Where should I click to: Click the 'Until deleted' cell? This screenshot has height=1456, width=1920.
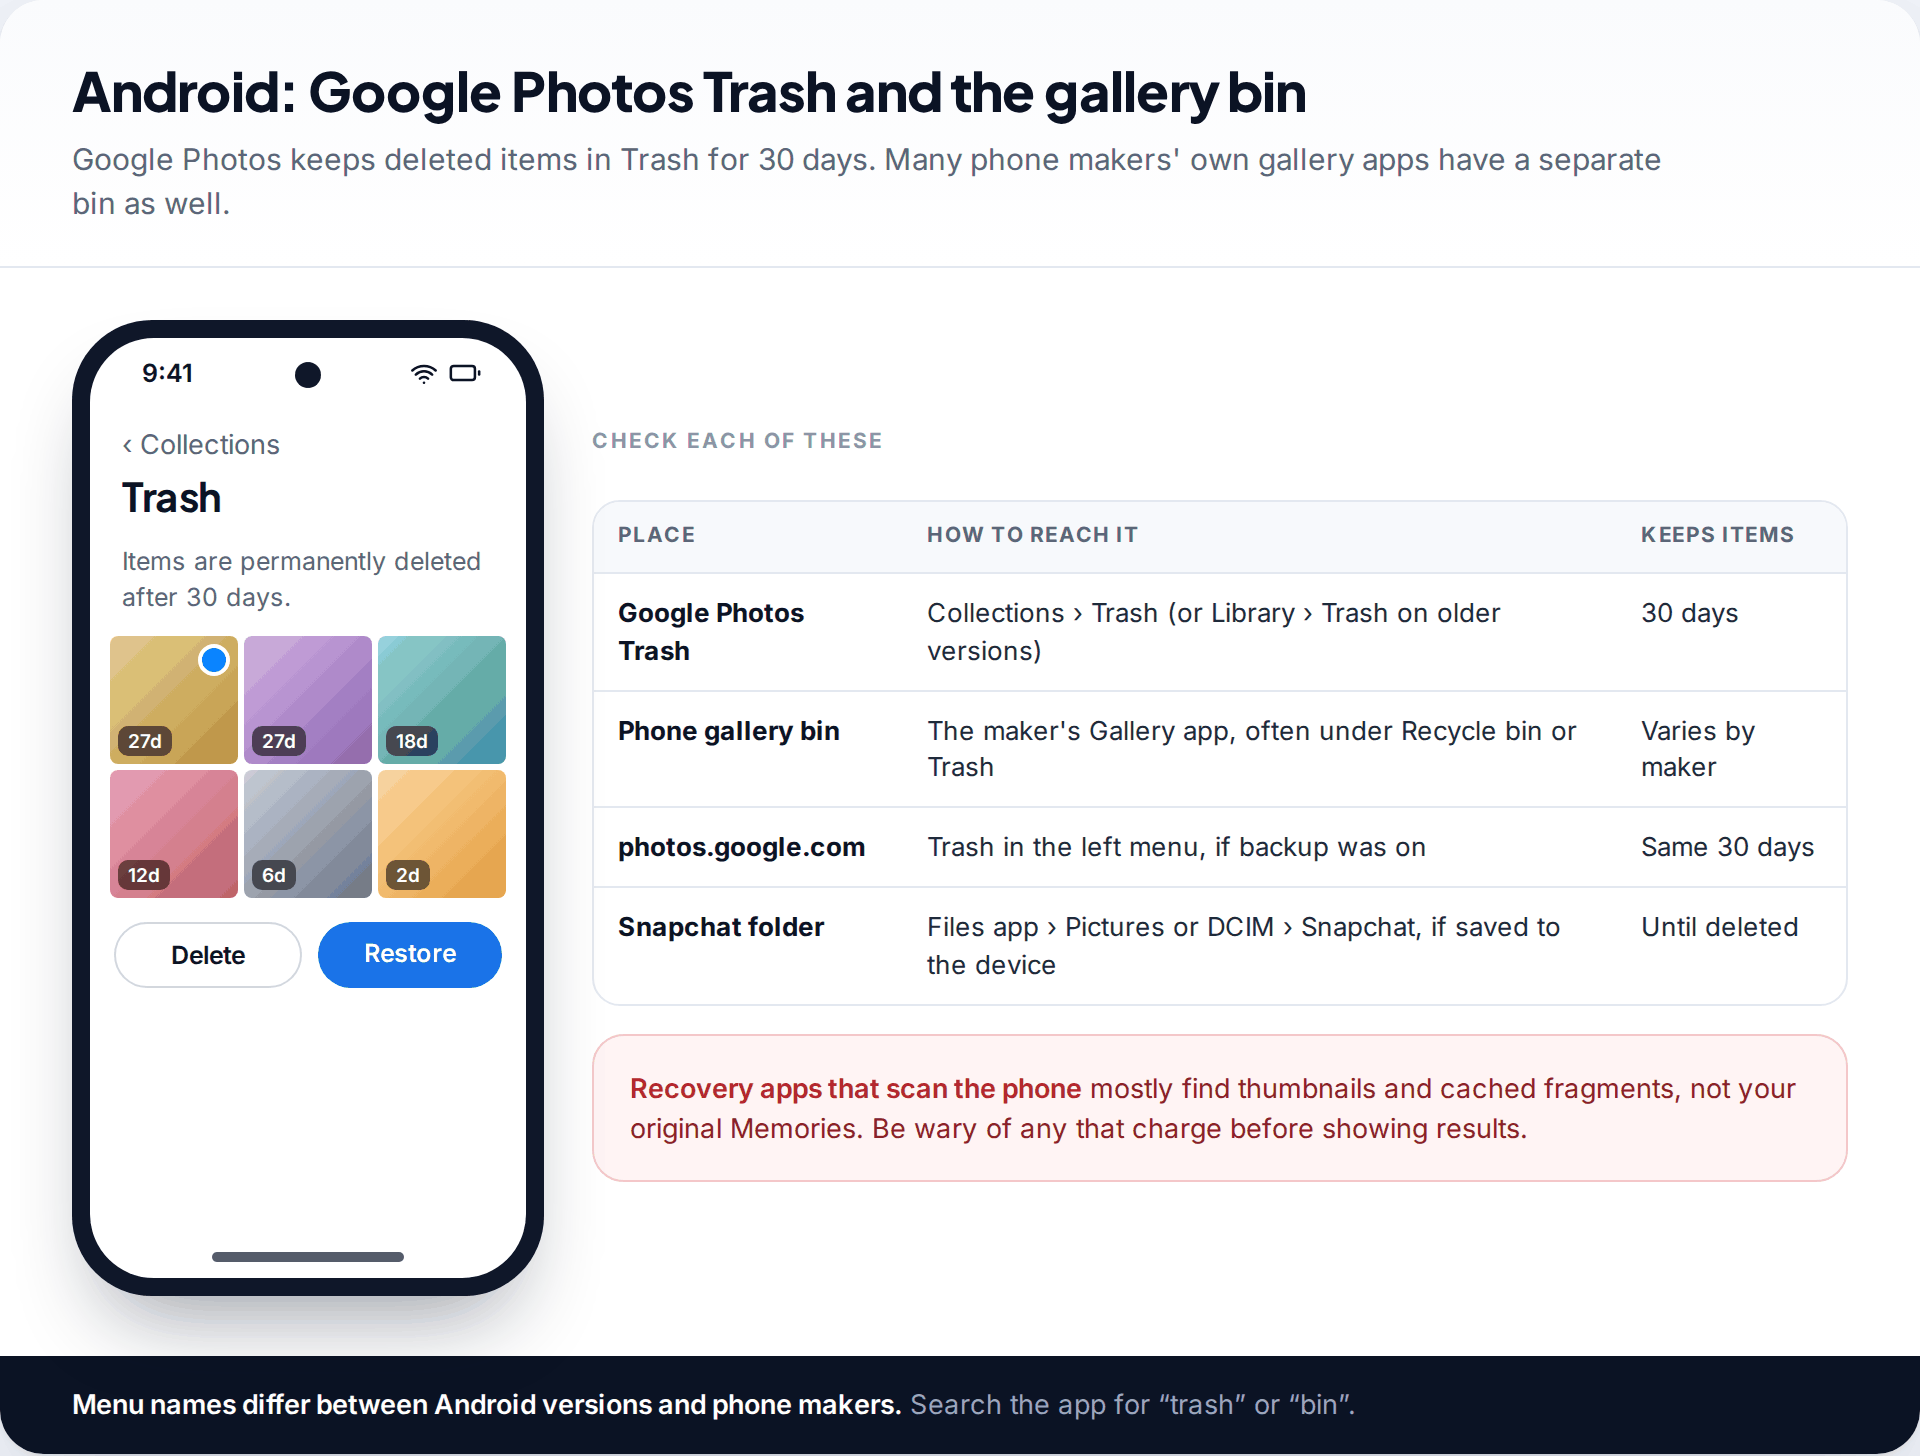coord(1719,927)
